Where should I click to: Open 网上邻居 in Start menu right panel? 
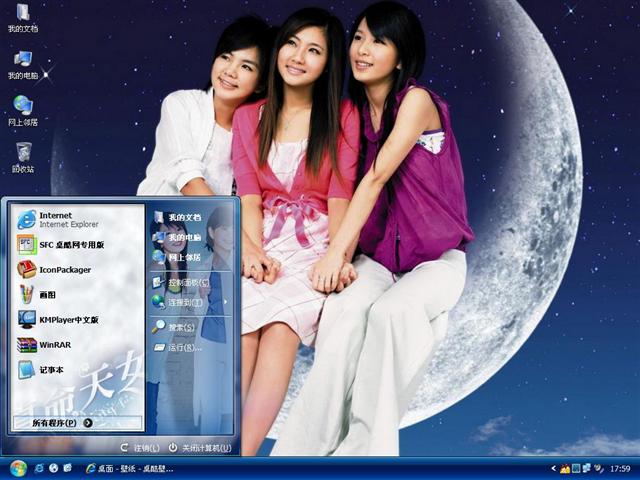coord(191,258)
